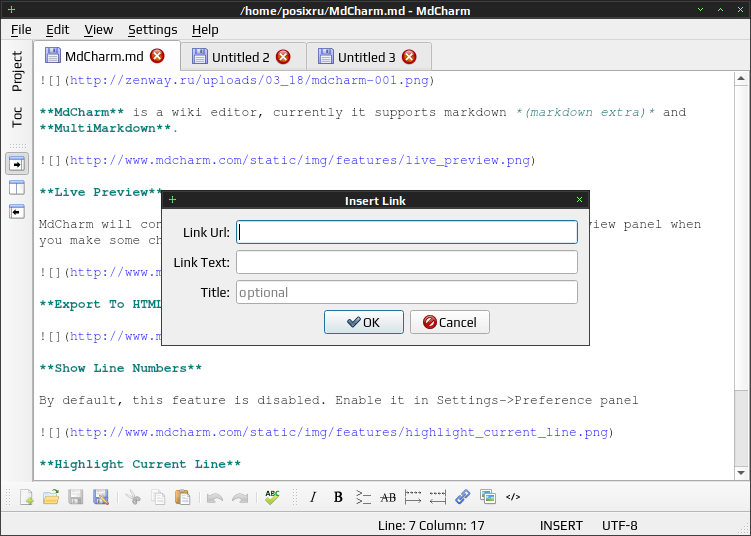751x536 pixels.
Task: Close Insert Link dialog with X
Action: click(579, 200)
